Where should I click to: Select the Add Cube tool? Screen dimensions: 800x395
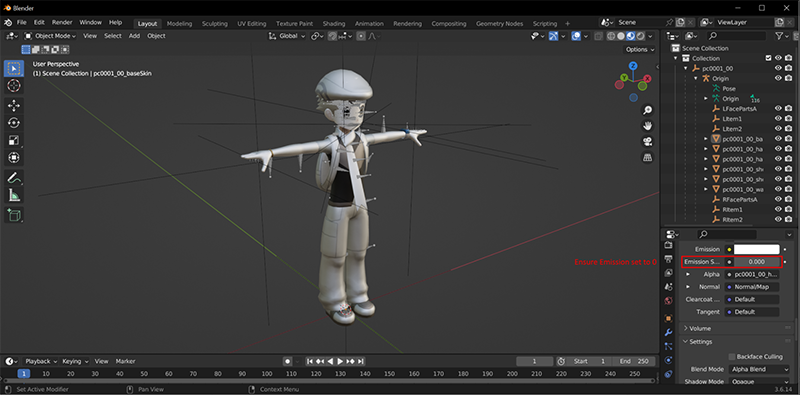click(14, 215)
